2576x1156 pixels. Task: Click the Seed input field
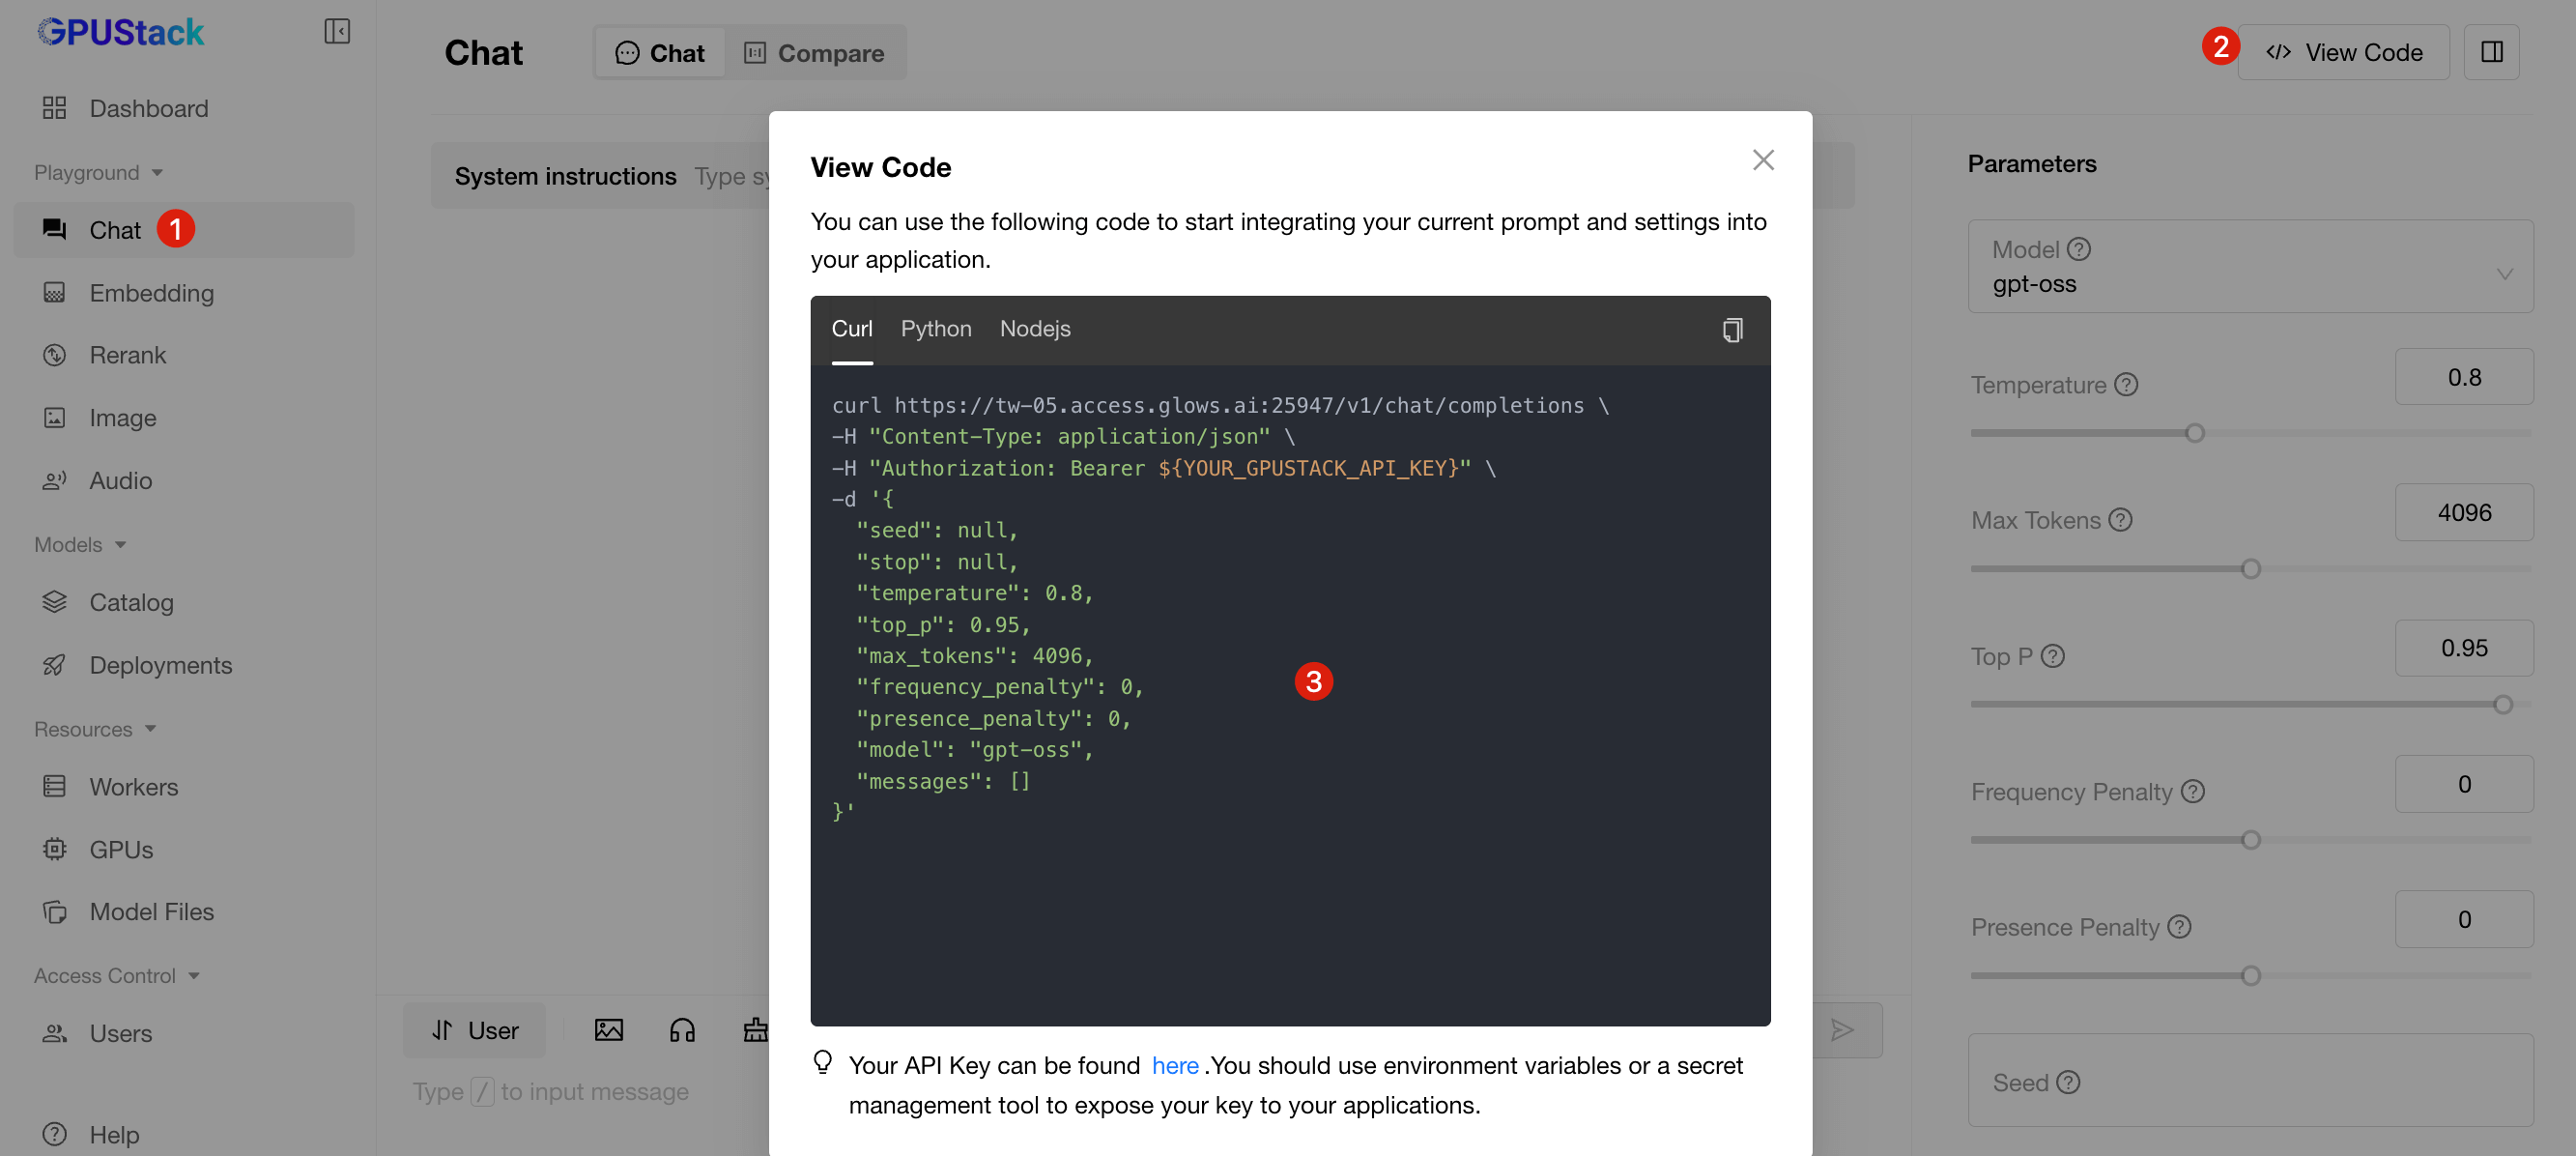(2250, 1082)
